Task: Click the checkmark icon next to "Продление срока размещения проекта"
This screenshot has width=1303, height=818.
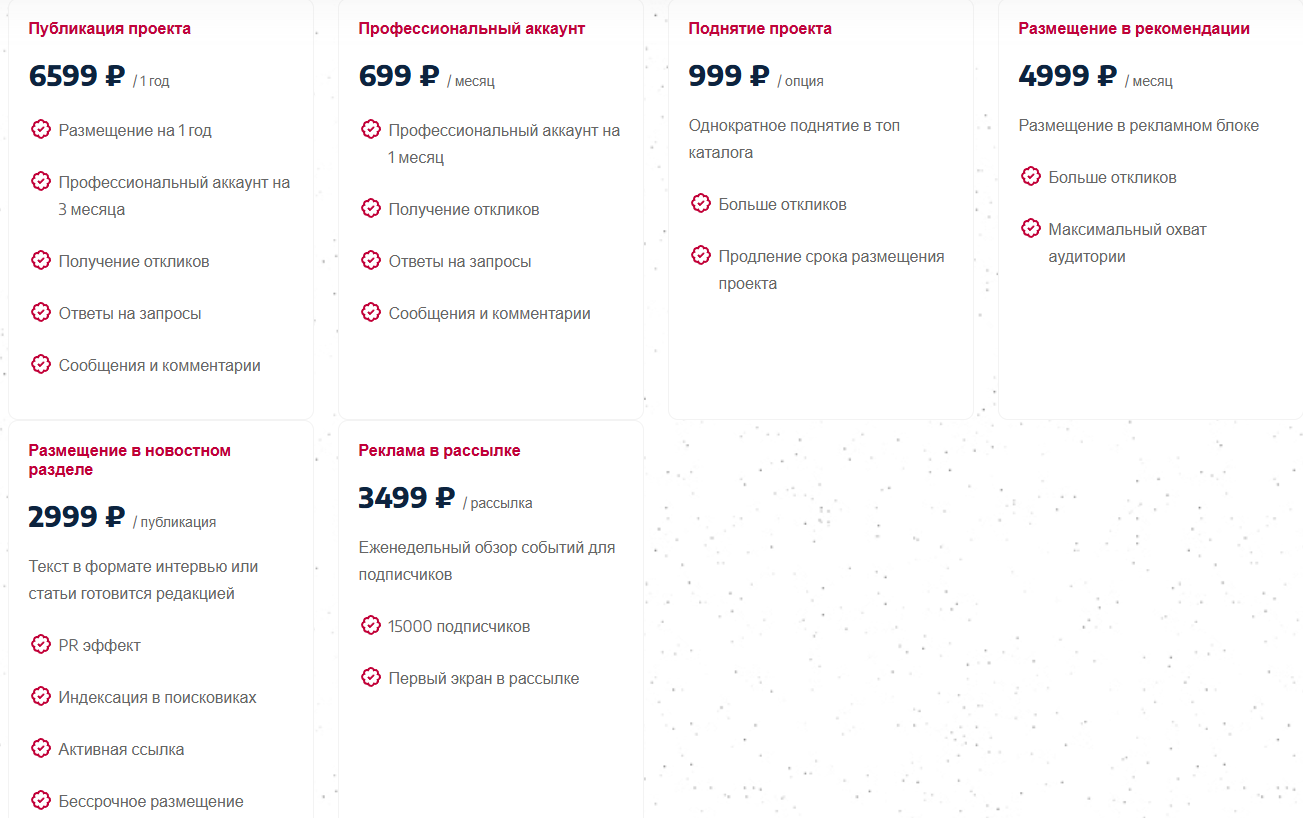Action: pyautogui.click(x=701, y=255)
